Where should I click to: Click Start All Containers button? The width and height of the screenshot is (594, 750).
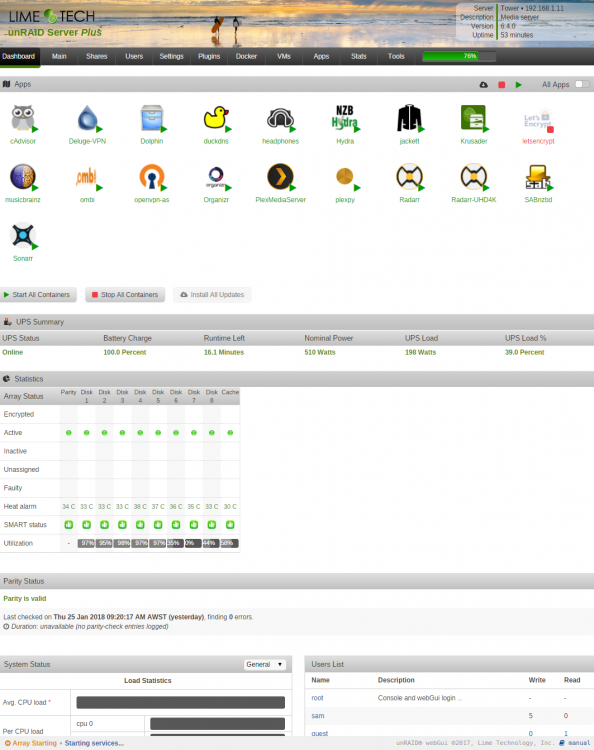38,295
